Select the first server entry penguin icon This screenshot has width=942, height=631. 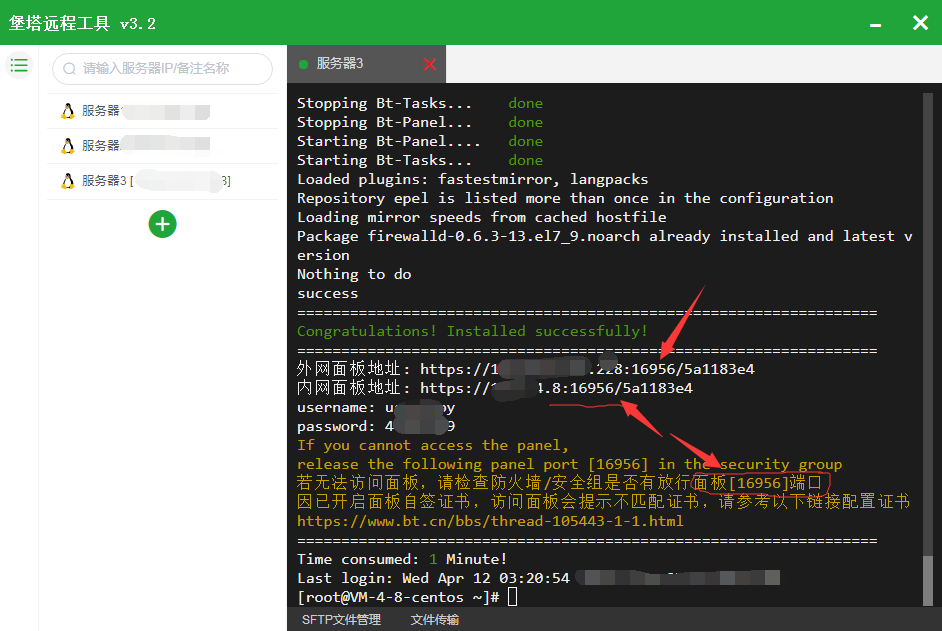coord(68,111)
